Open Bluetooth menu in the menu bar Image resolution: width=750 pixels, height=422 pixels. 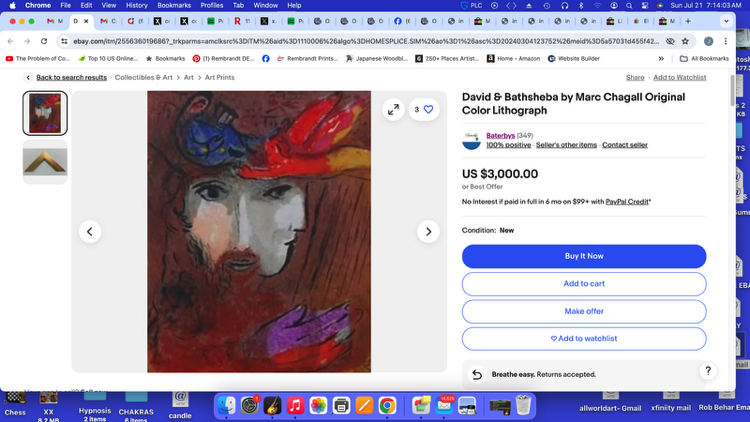pyautogui.click(x=581, y=5)
